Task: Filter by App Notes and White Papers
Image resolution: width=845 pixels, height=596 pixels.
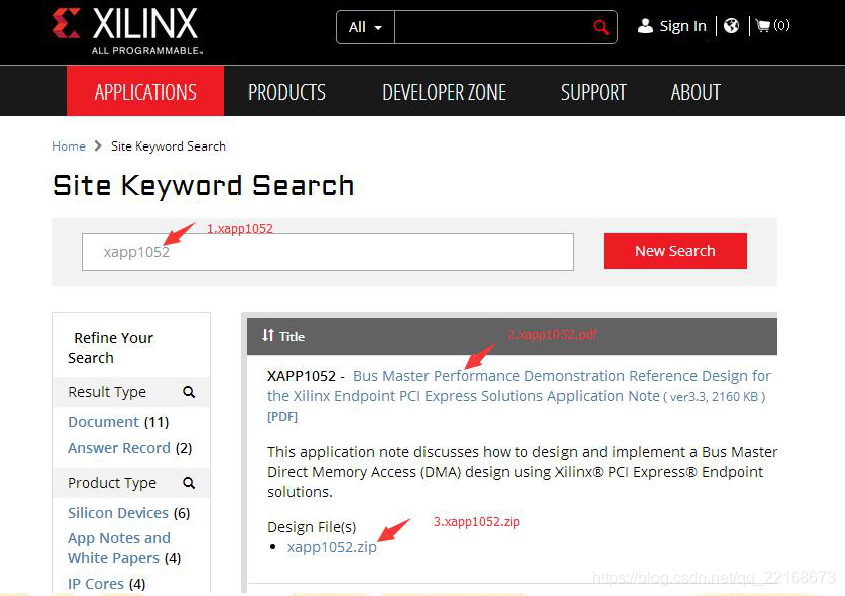Action: 119,548
